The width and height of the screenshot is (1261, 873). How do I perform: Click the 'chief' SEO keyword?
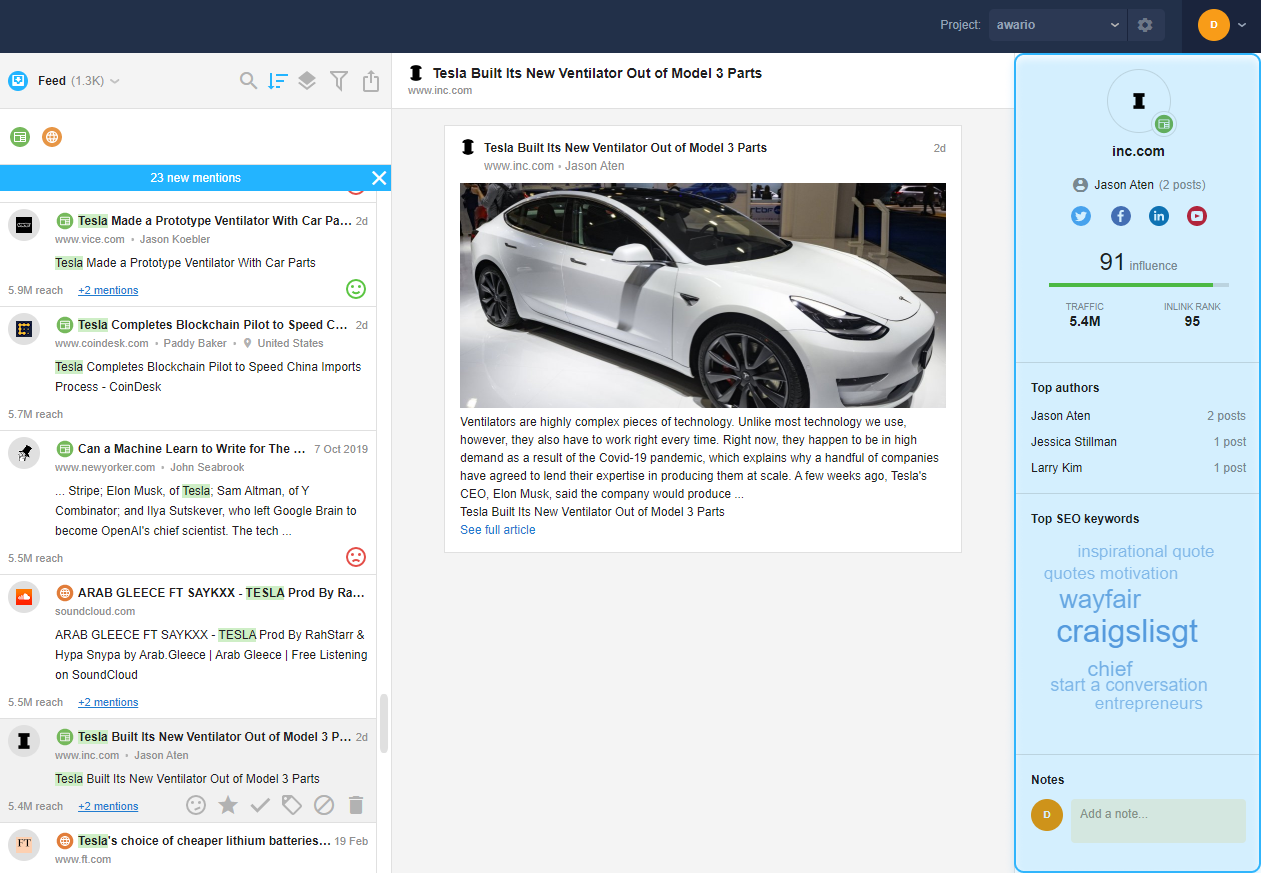point(1110,669)
